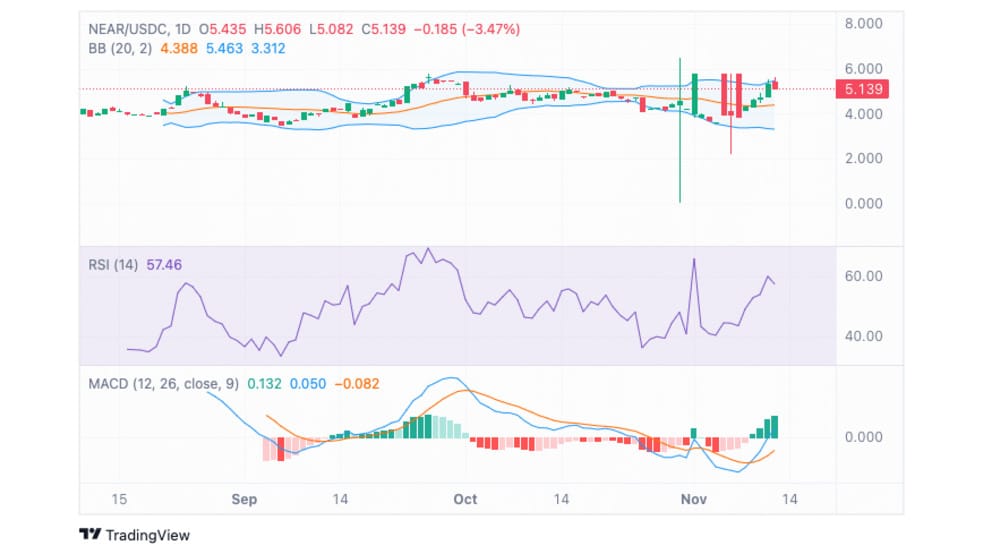Viewport: 984px width, 554px height.
Task: Open the MACD (12, 26, close, 9) legend
Action: 163,383
